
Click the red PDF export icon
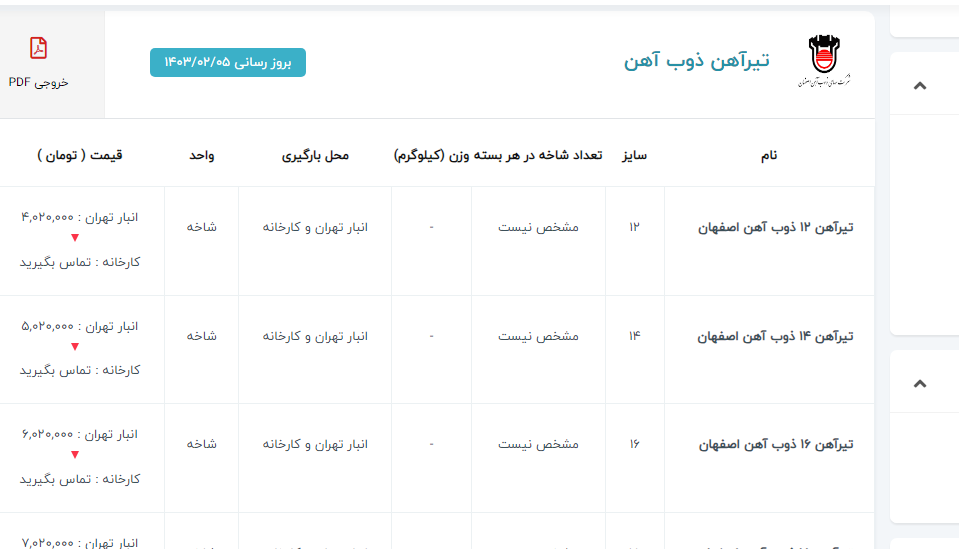[38, 48]
